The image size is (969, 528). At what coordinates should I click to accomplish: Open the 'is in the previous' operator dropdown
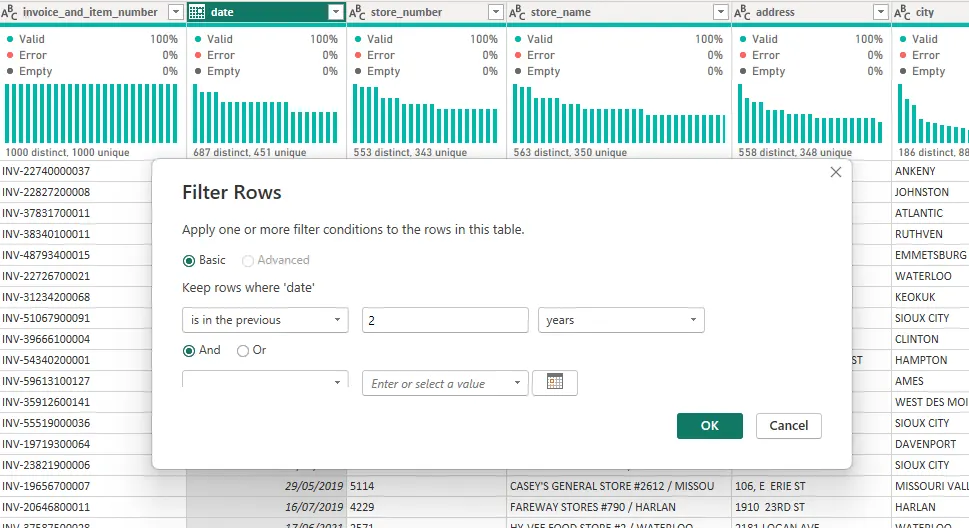pyautogui.click(x=265, y=320)
